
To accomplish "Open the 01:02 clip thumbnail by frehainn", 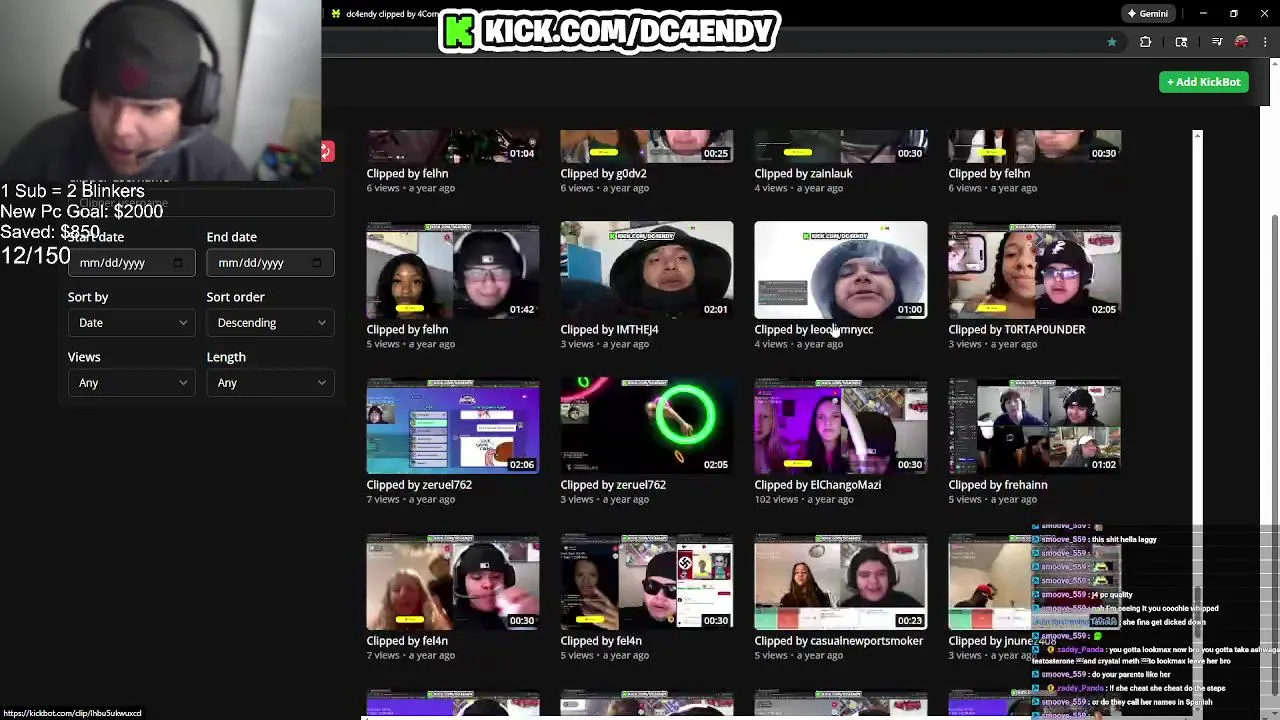I will pyautogui.click(x=1035, y=426).
